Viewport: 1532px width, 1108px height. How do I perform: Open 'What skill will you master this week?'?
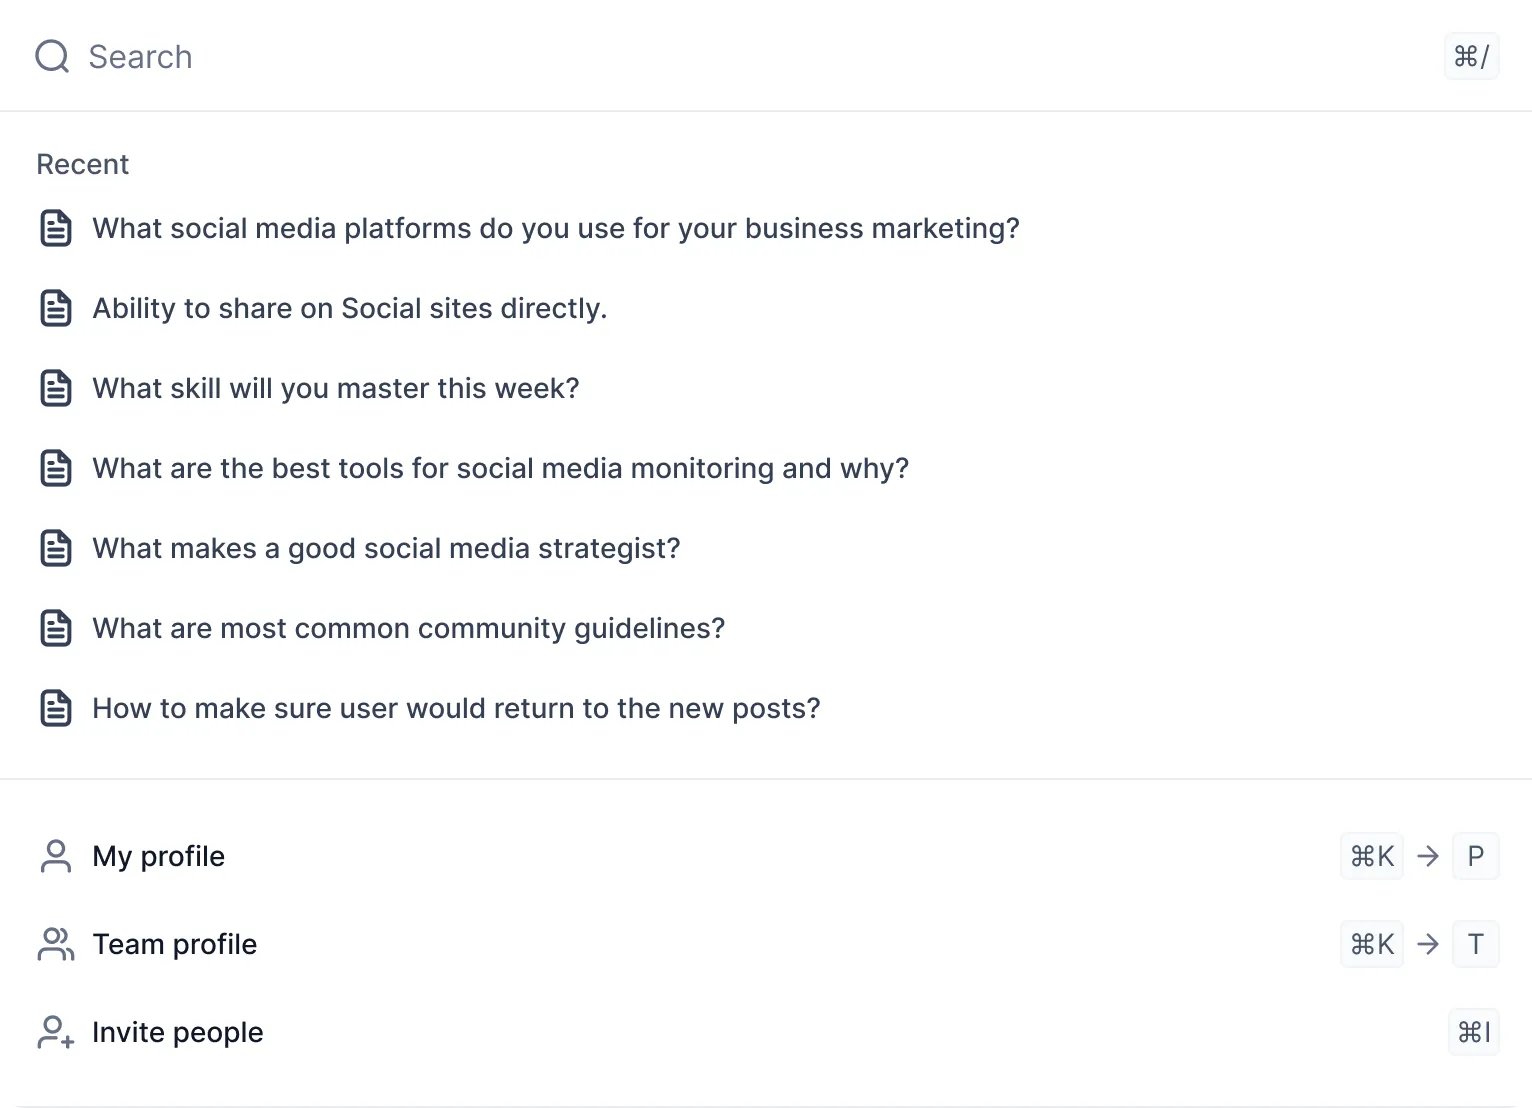(336, 388)
